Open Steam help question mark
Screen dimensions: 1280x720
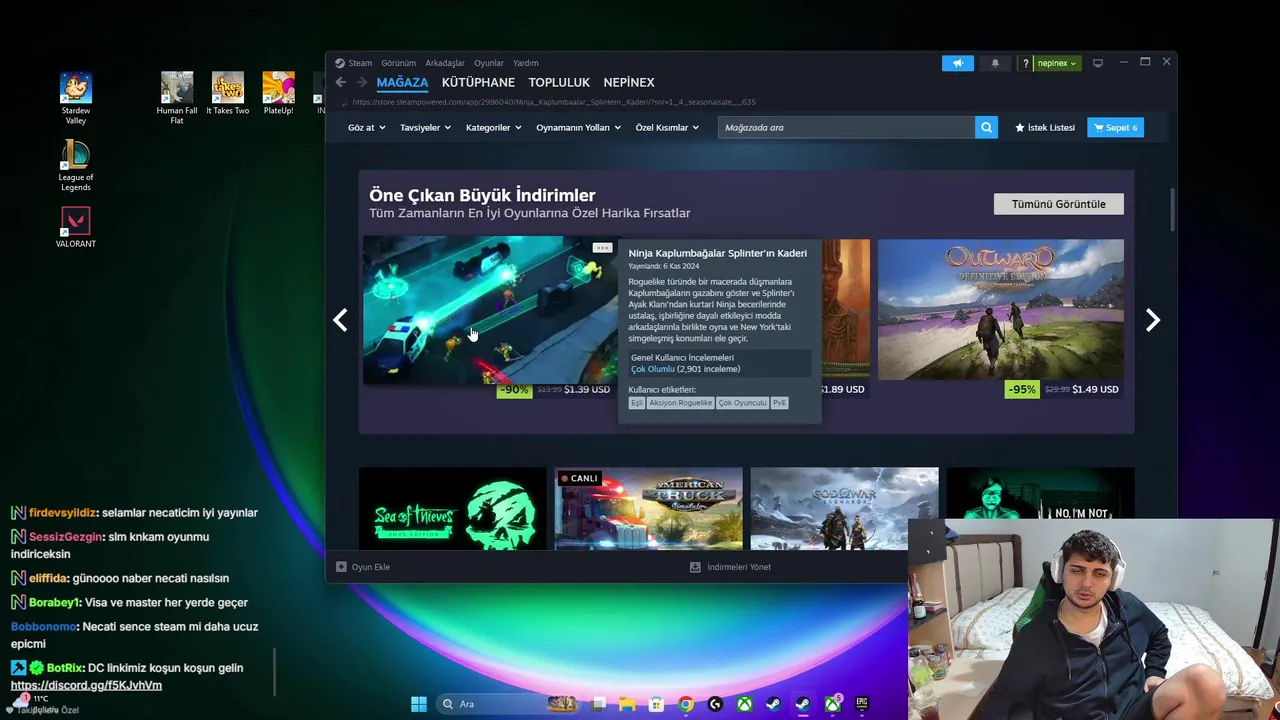coord(1025,63)
